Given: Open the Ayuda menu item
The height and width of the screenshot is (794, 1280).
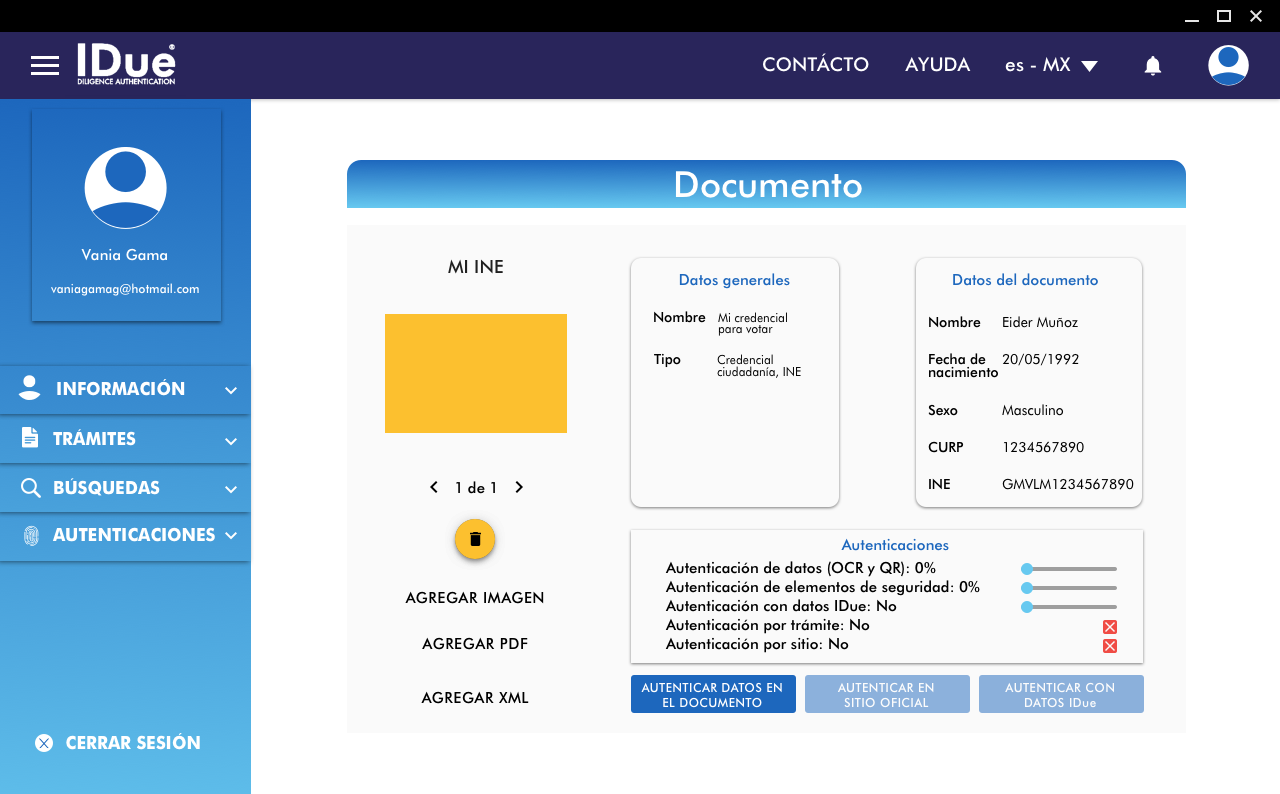Looking at the screenshot, I should [937, 65].
